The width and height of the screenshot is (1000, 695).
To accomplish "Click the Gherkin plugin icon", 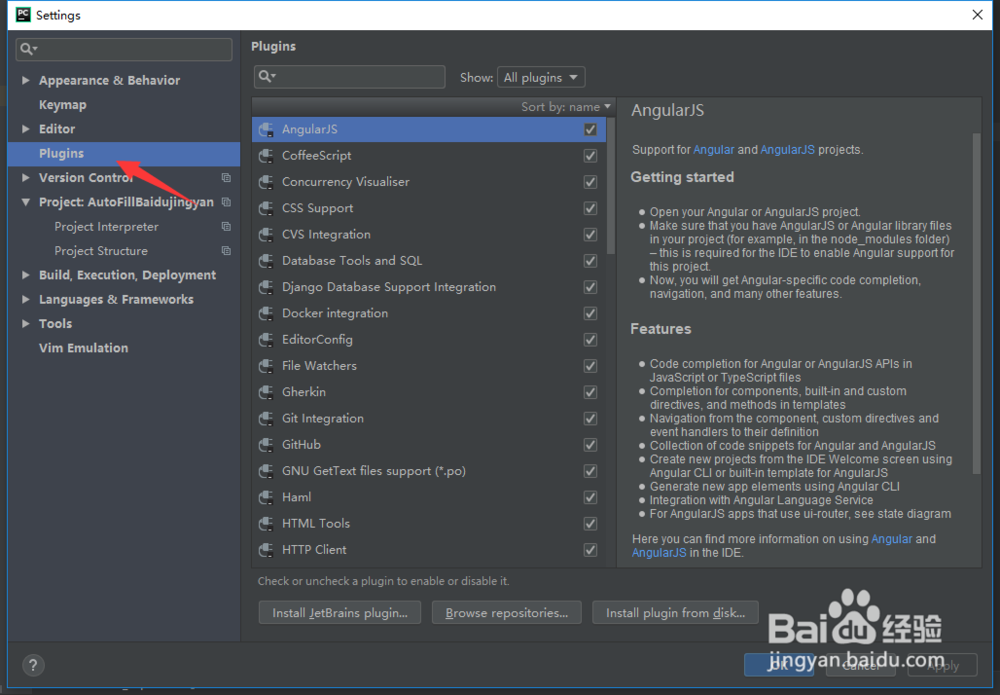I will [x=266, y=392].
